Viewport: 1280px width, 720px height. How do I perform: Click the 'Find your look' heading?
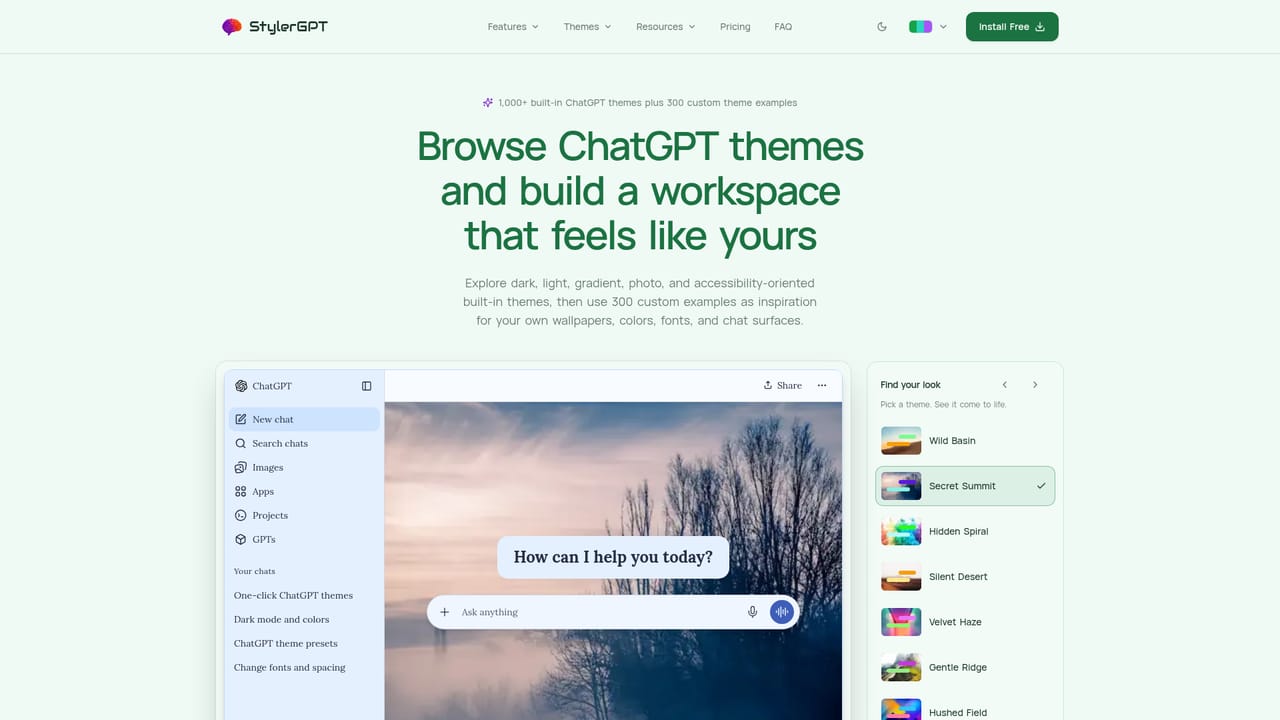[910, 385]
